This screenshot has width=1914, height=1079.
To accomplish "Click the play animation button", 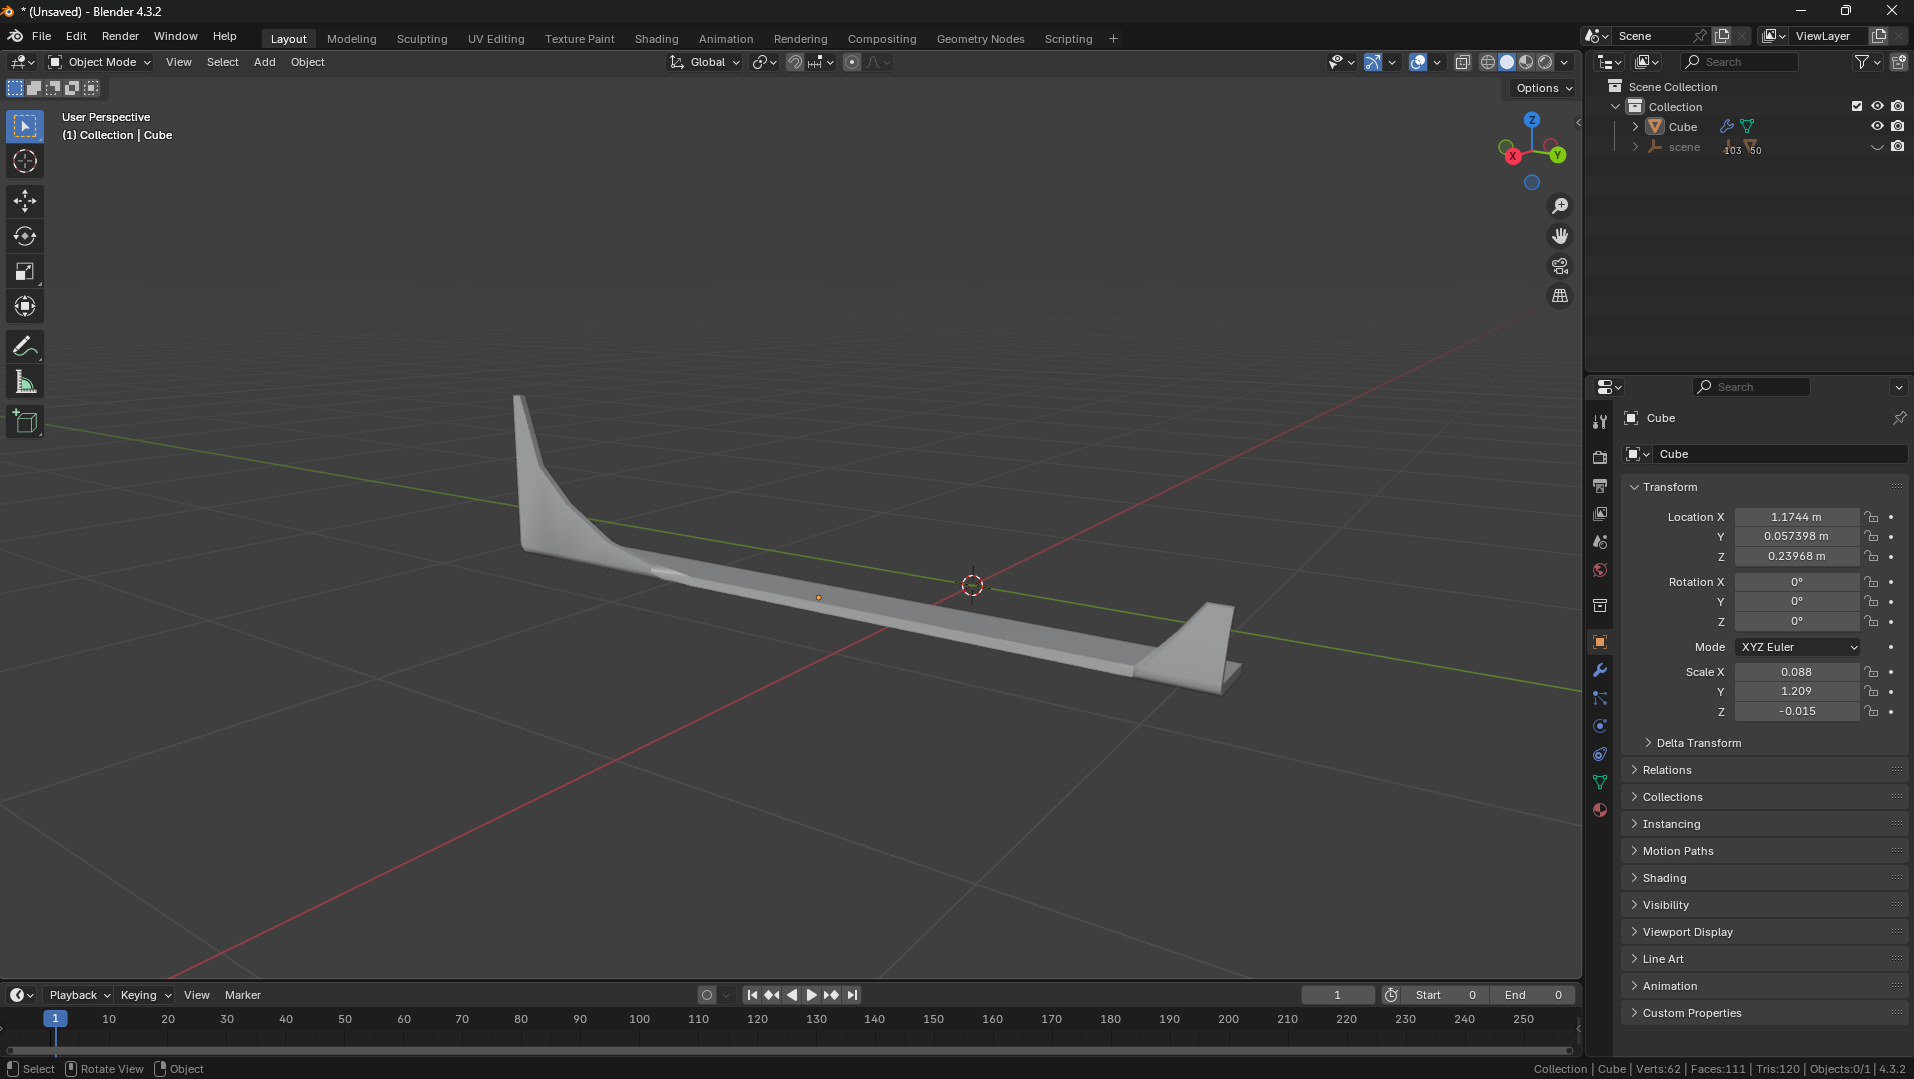I will (x=811, y=995).
